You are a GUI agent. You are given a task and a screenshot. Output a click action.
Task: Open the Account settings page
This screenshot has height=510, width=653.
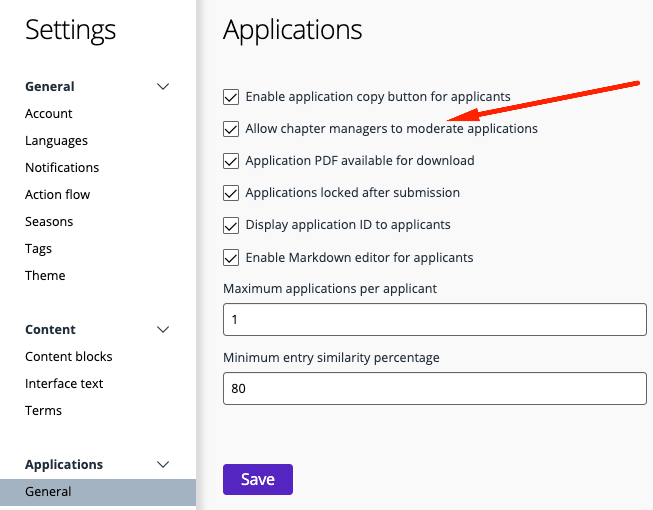(49, 114)
